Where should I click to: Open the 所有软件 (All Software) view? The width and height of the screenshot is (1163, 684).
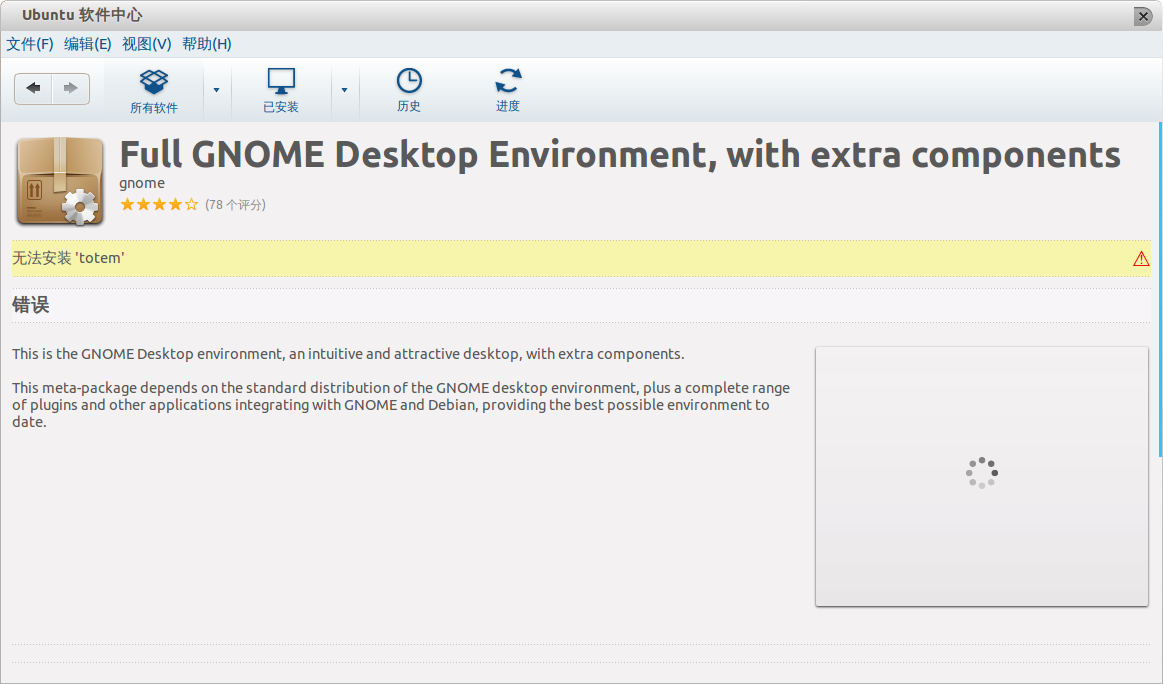(x=154, y=91)
